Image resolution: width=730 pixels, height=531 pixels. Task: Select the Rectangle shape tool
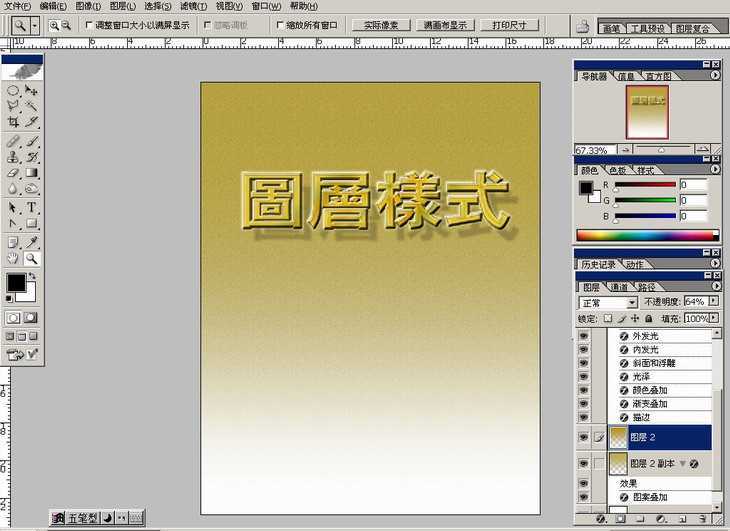31,223
